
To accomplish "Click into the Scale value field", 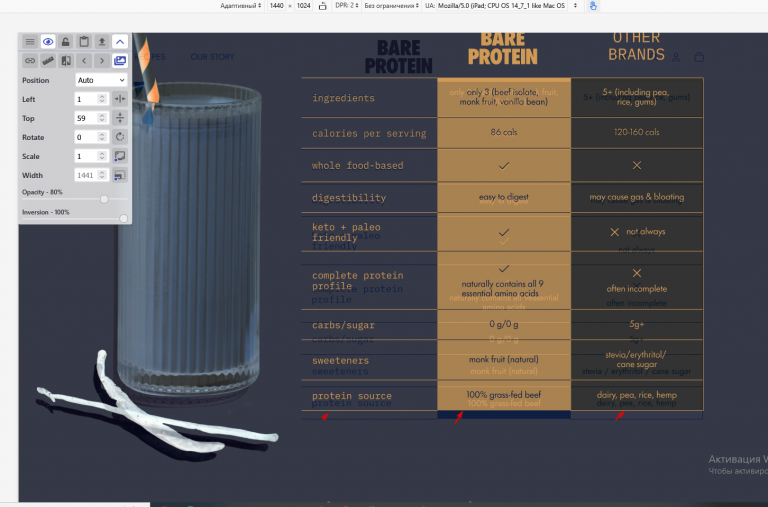I will 86,156.
